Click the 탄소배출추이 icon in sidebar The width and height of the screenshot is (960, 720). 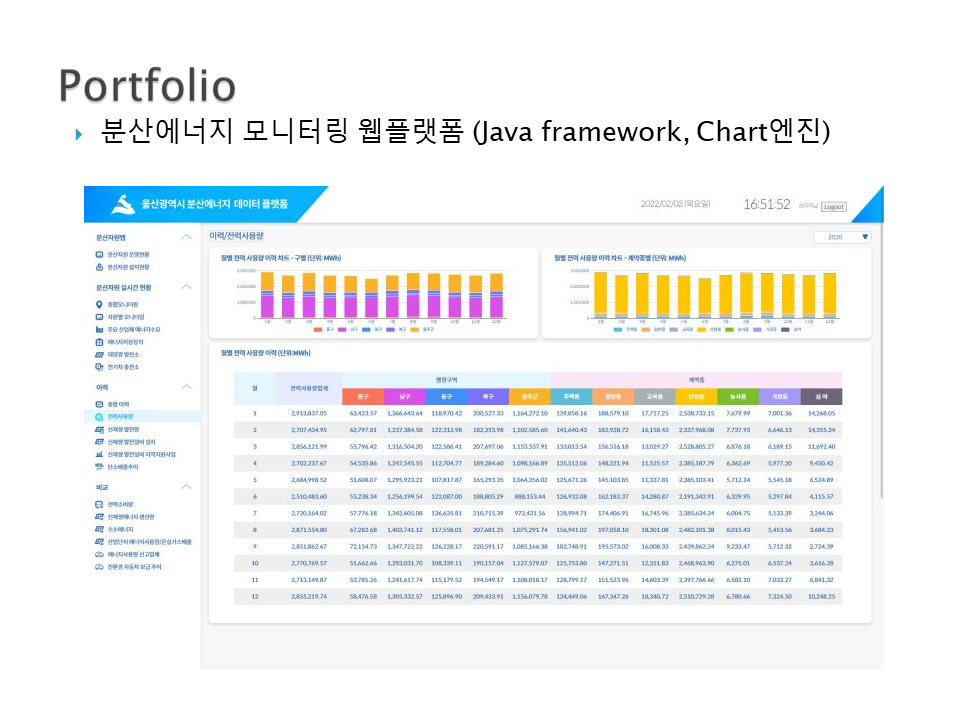[x=99, y=466]
